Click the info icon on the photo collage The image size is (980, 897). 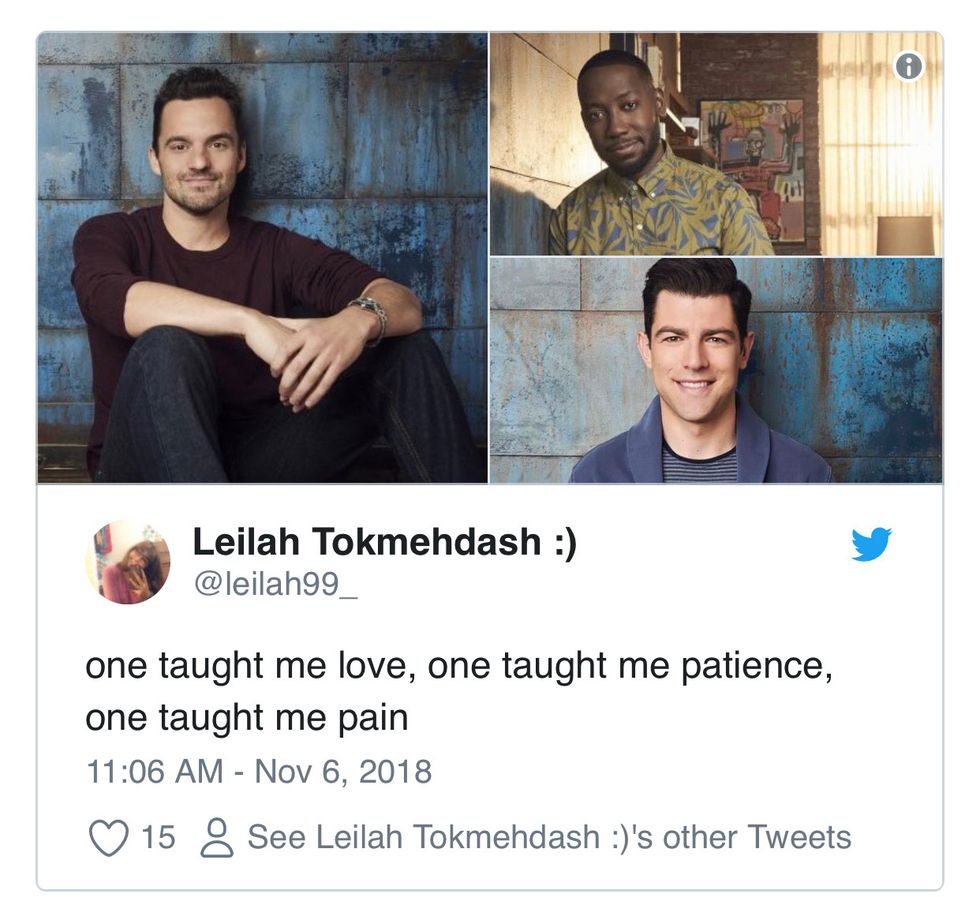click(908, 66)
